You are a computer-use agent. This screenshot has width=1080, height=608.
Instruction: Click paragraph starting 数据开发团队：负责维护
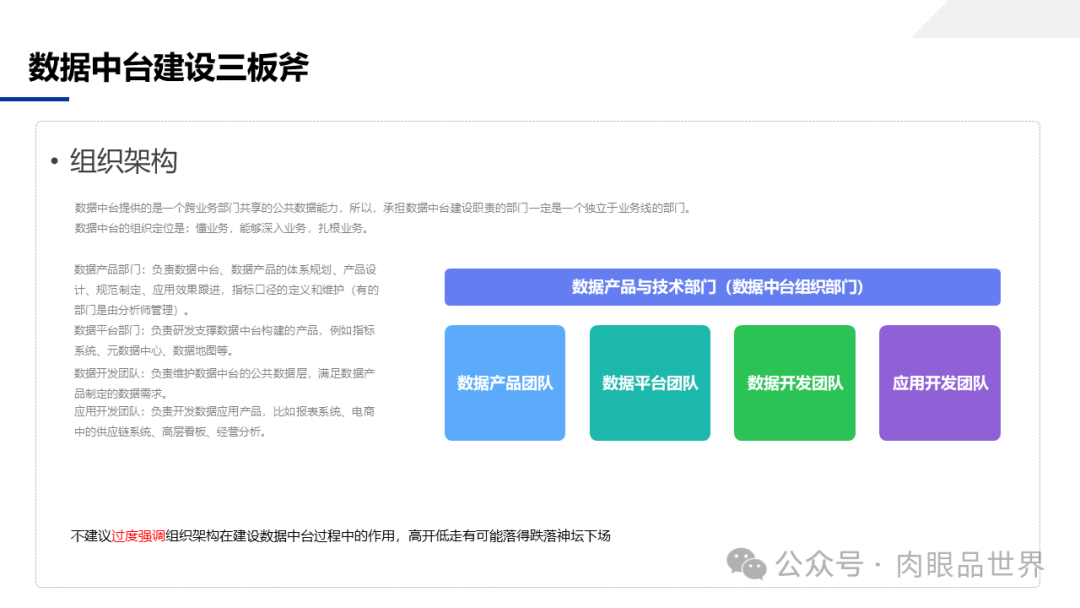[x=225, y=383]
